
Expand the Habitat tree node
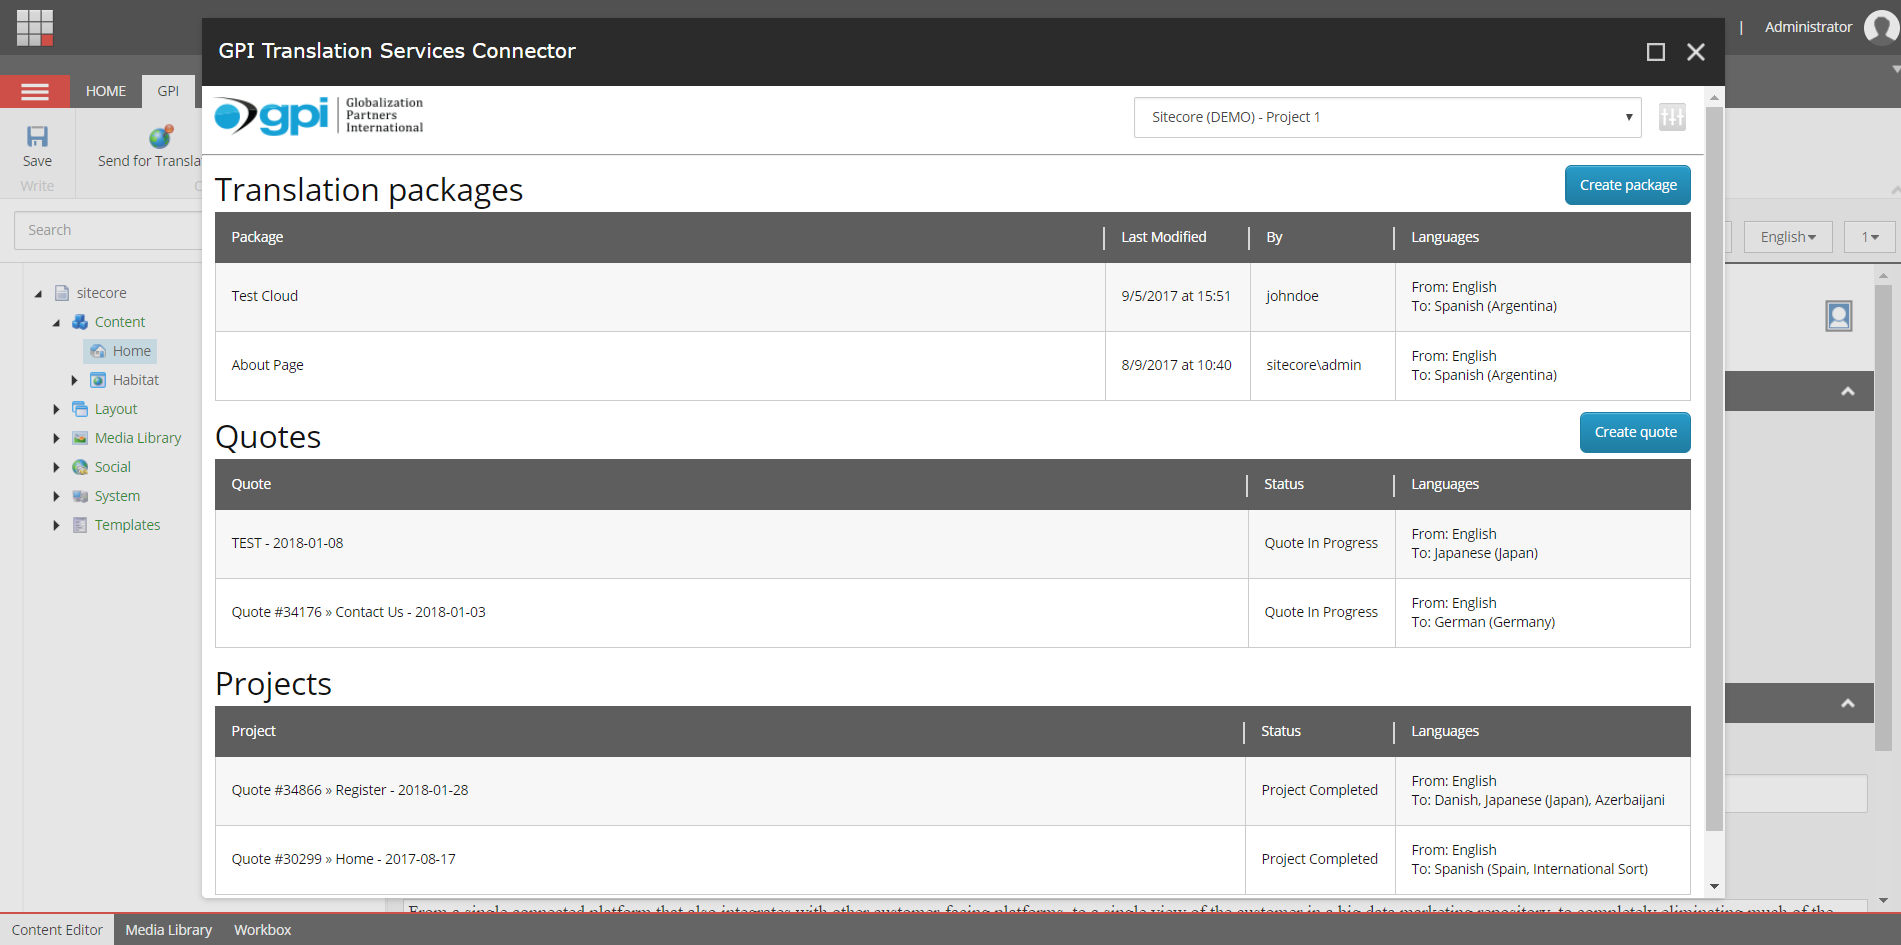[x=74, y=380]
